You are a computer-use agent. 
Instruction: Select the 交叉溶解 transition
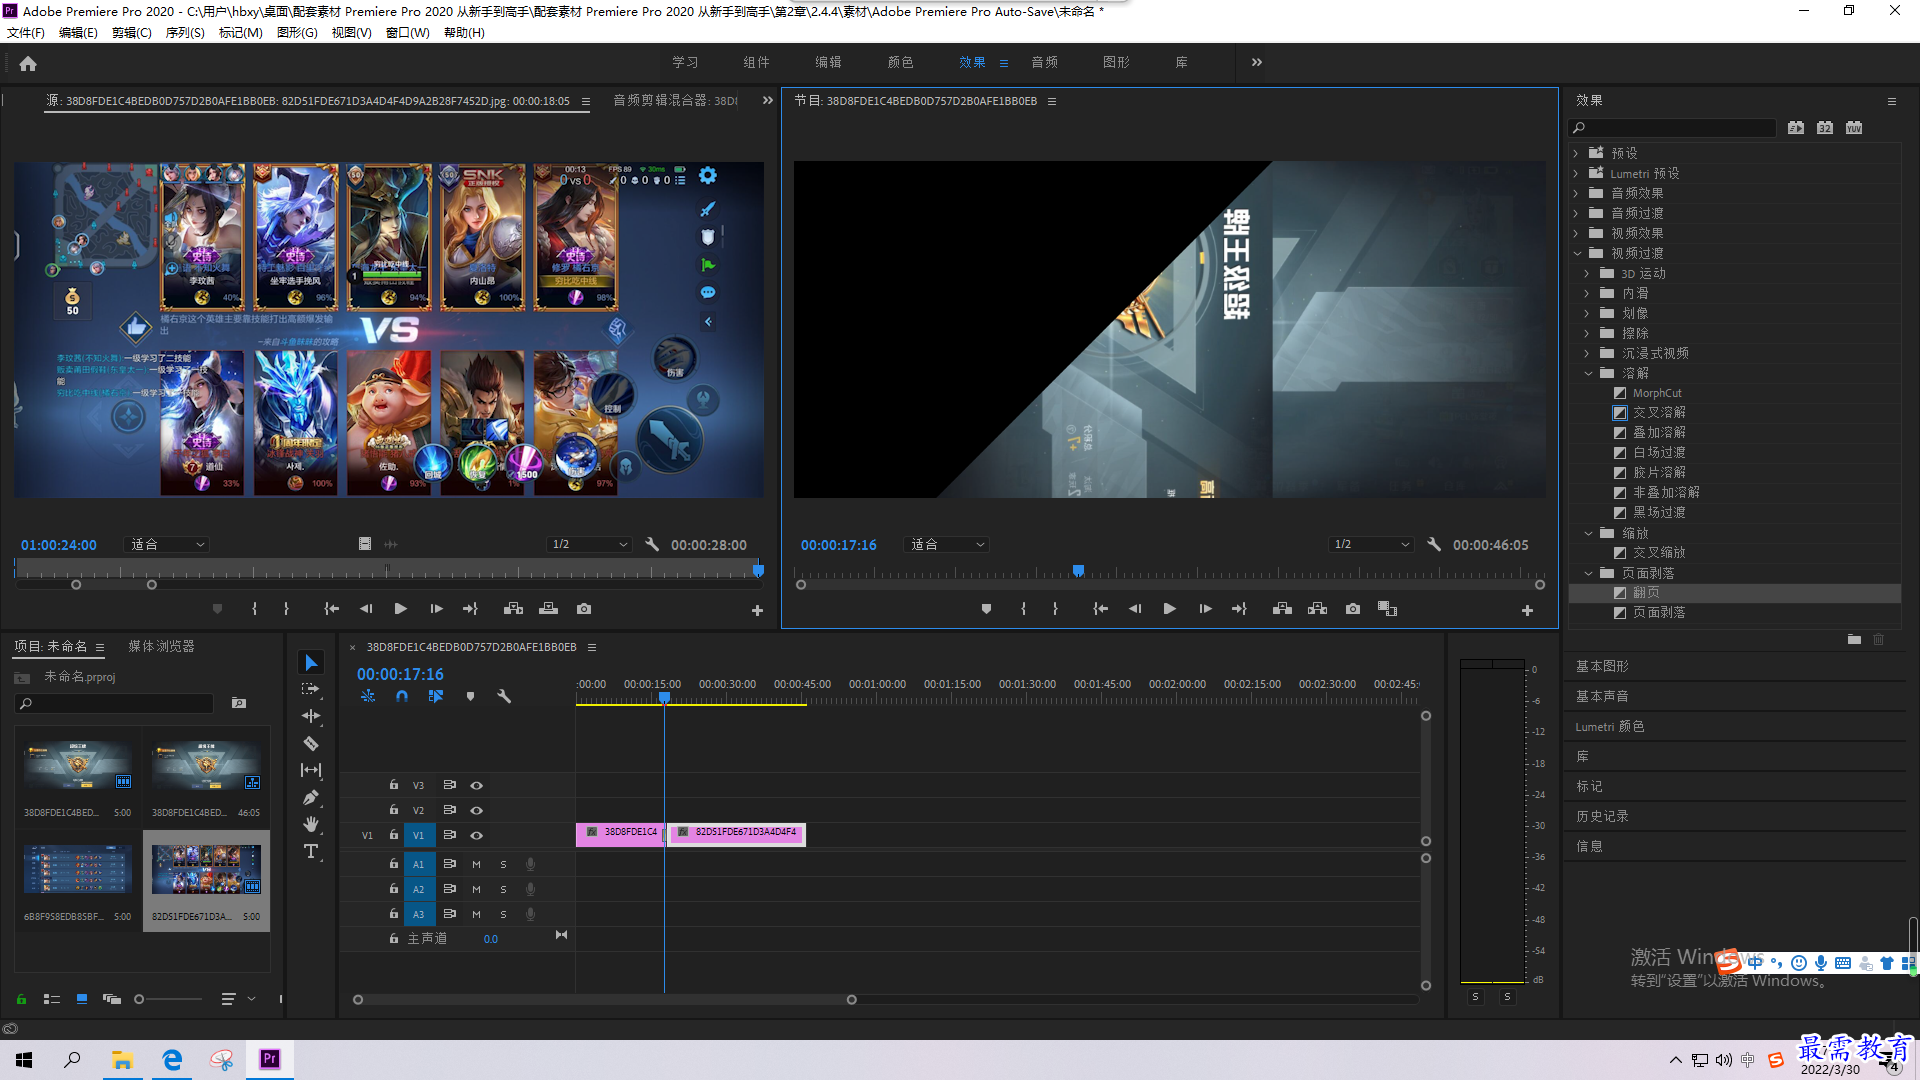coord(1658,412)
